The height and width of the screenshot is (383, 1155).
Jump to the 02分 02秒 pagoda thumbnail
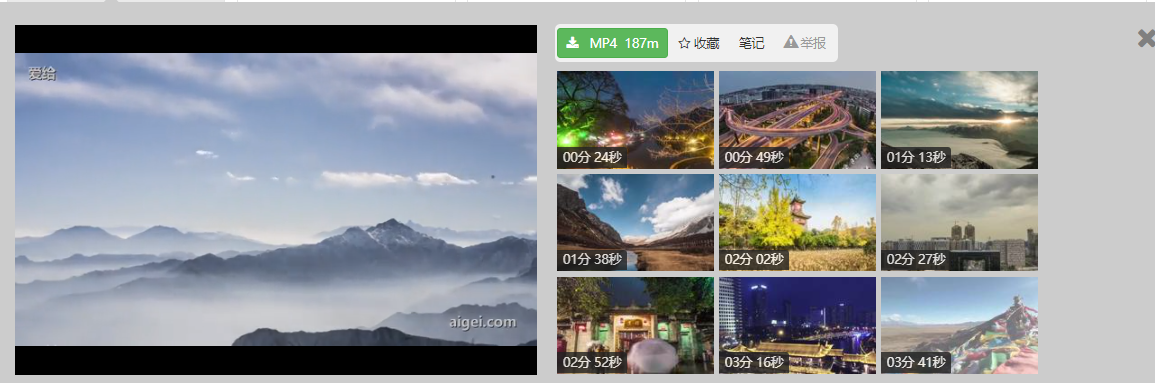point(797,222)
